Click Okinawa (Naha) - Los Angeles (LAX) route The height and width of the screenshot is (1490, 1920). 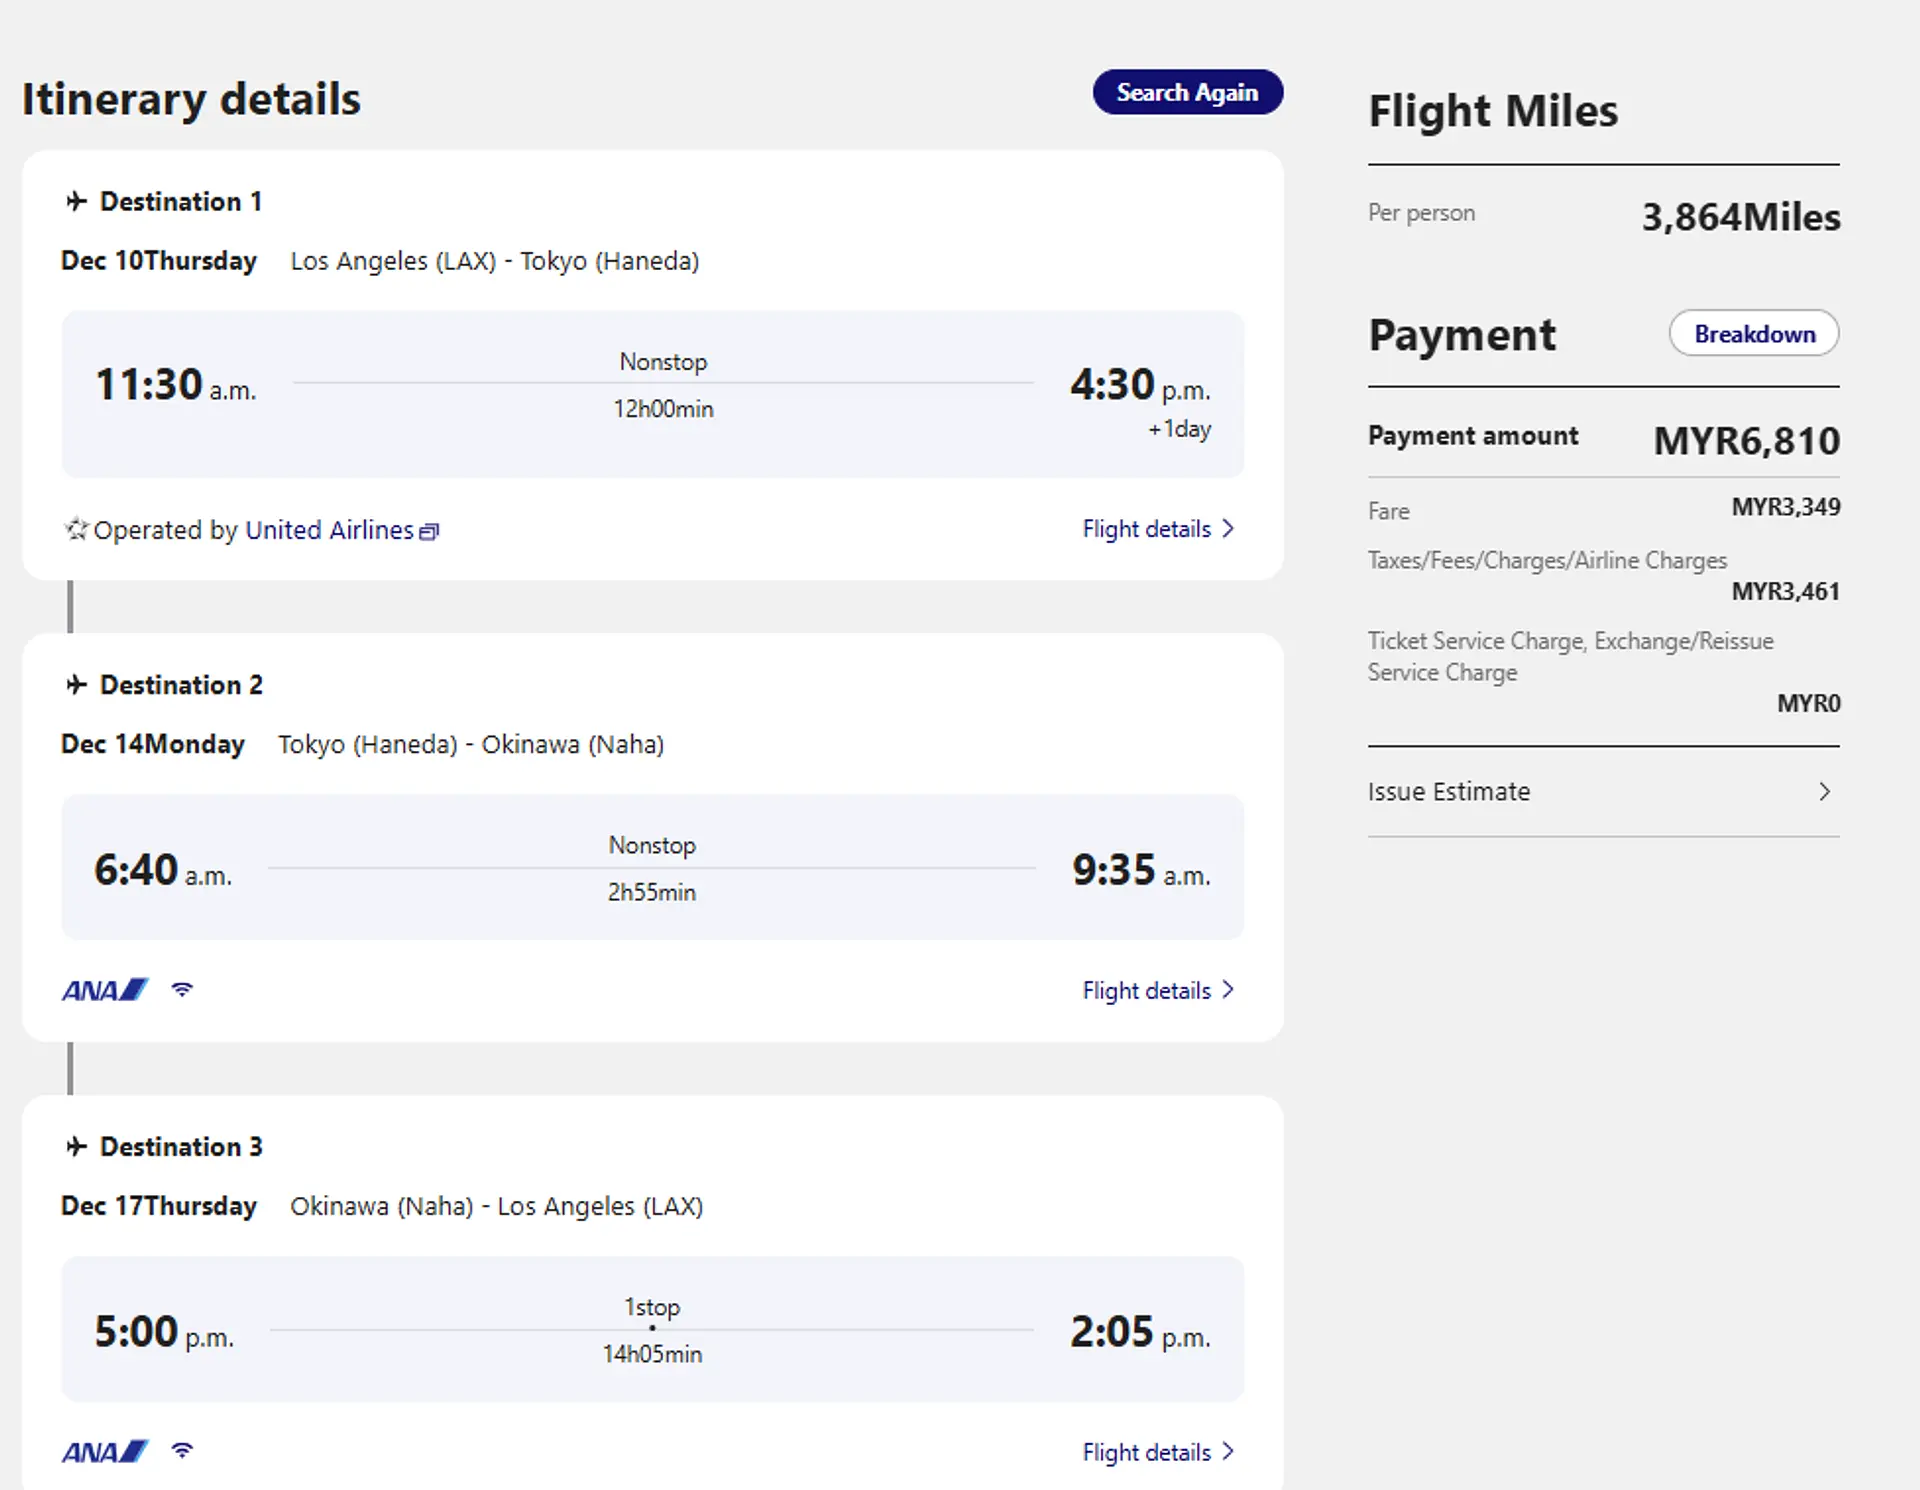pyautogui.click(x=497, y=1207)
